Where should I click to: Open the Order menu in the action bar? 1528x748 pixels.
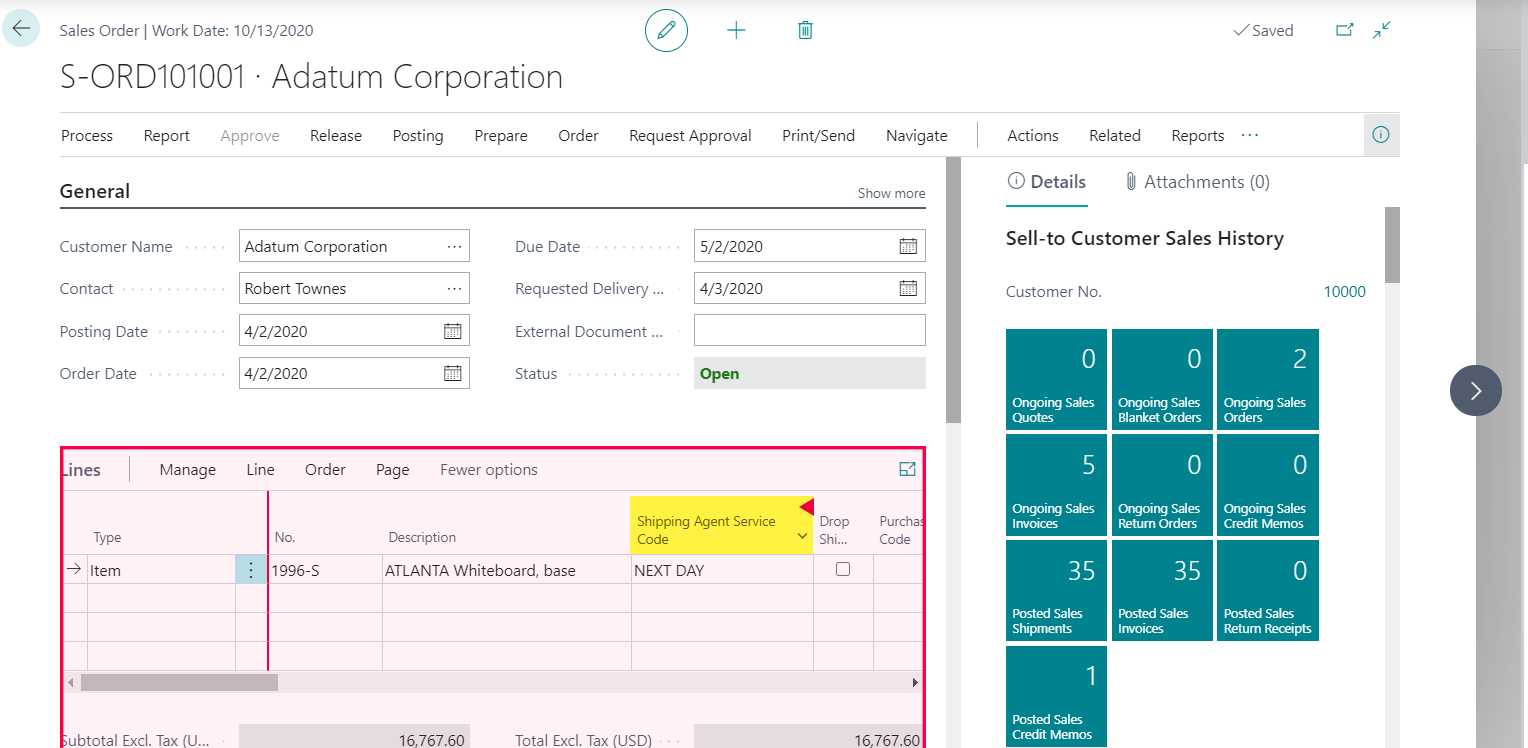pyautogui.click(x=578, y=136)
